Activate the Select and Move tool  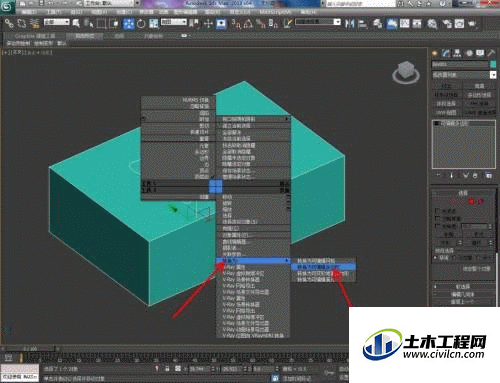click(x=129, y=24)
